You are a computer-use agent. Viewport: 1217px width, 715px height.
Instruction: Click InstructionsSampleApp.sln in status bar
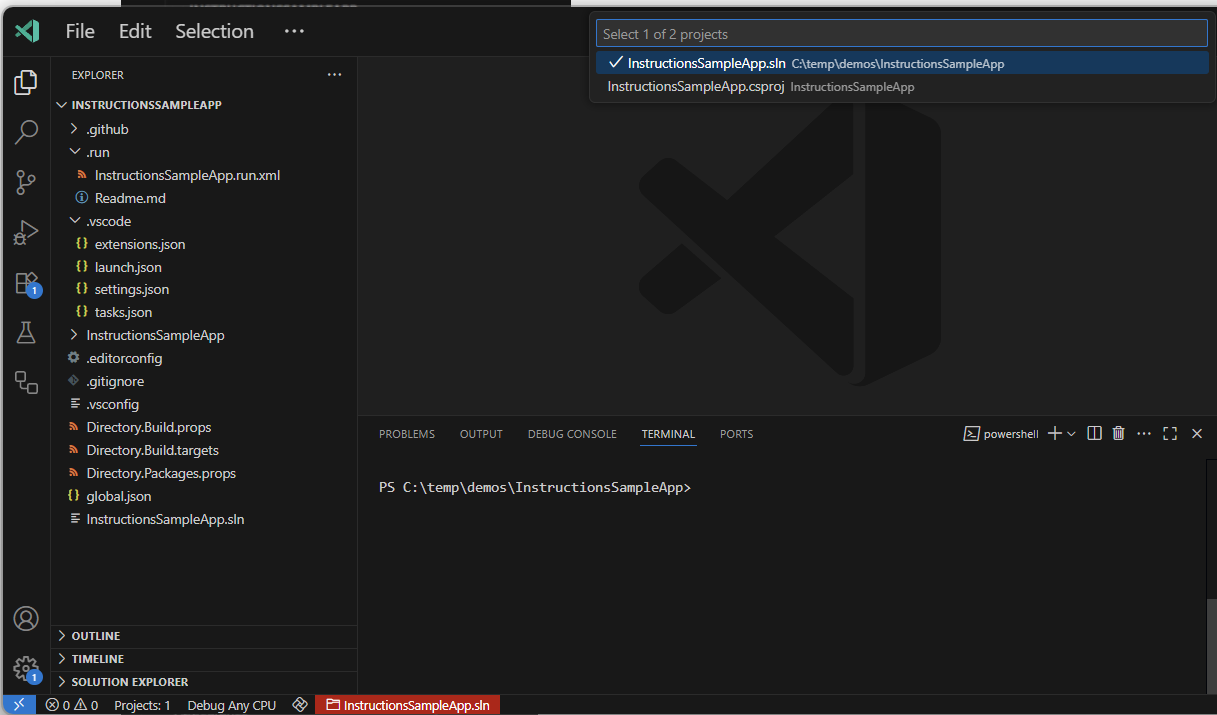tap(408, 705)
